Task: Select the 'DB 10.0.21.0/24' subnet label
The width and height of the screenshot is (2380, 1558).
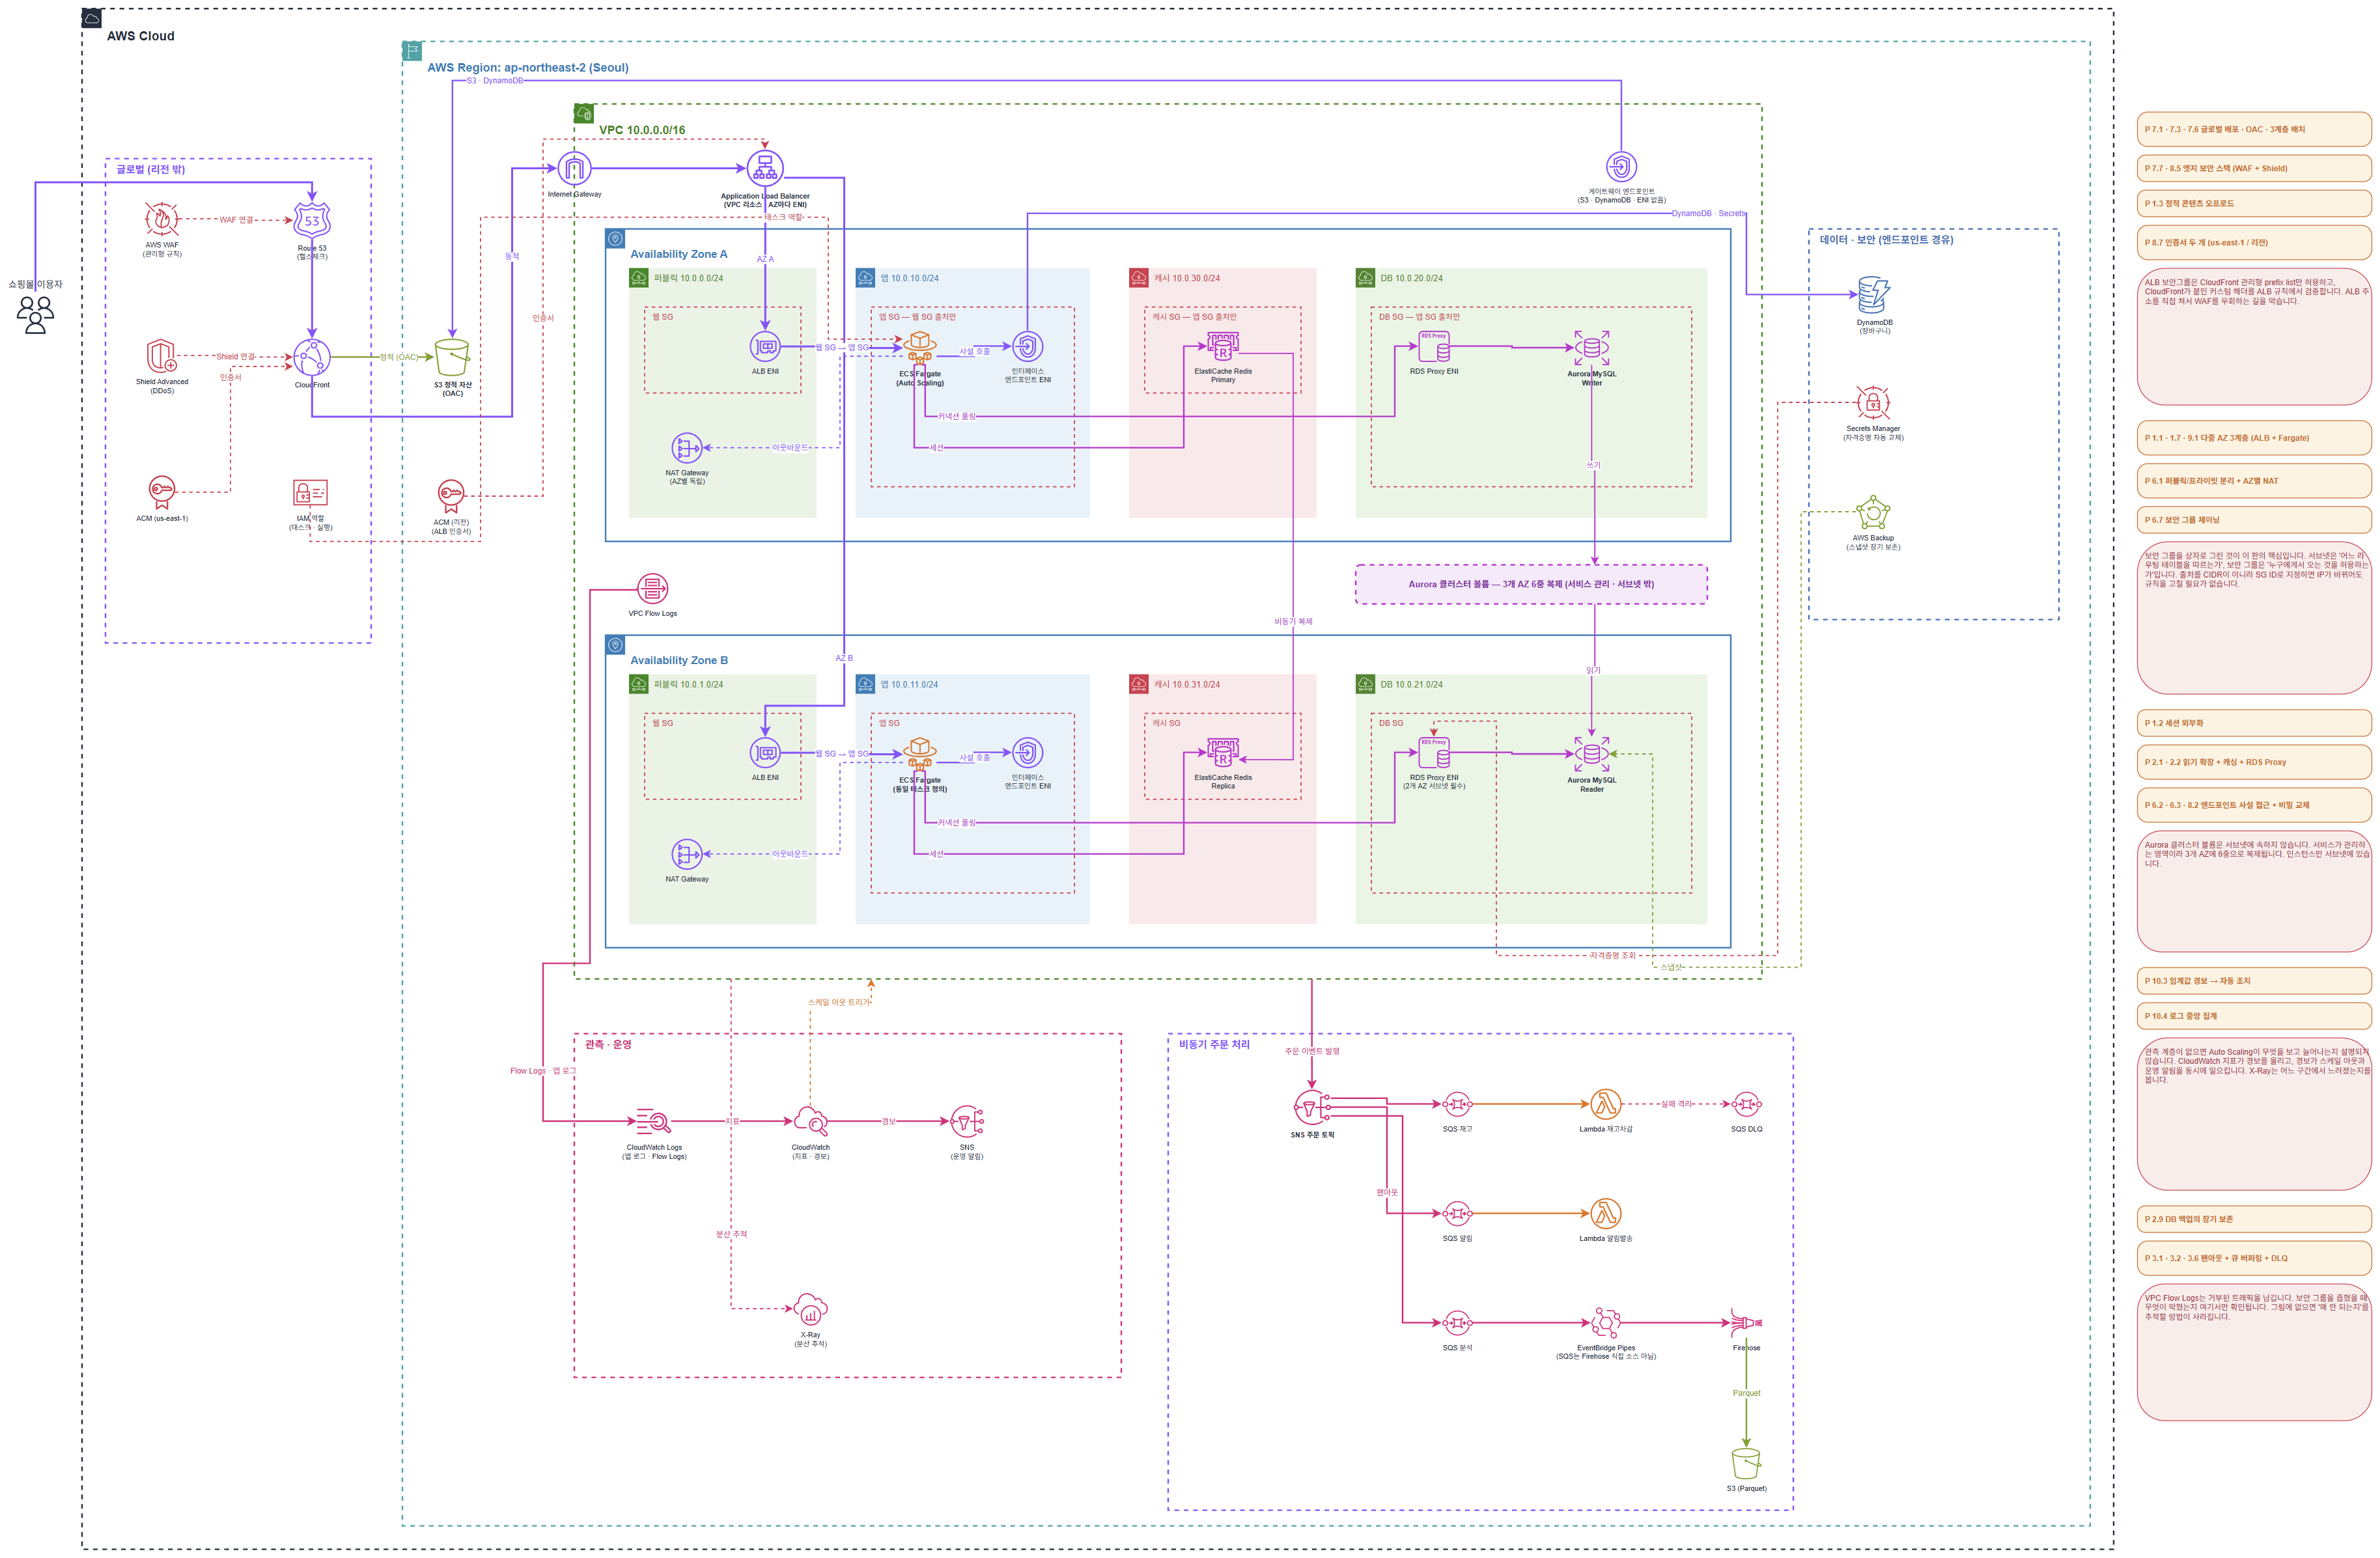Action: pyautogui.click(x=1411, y=684)
